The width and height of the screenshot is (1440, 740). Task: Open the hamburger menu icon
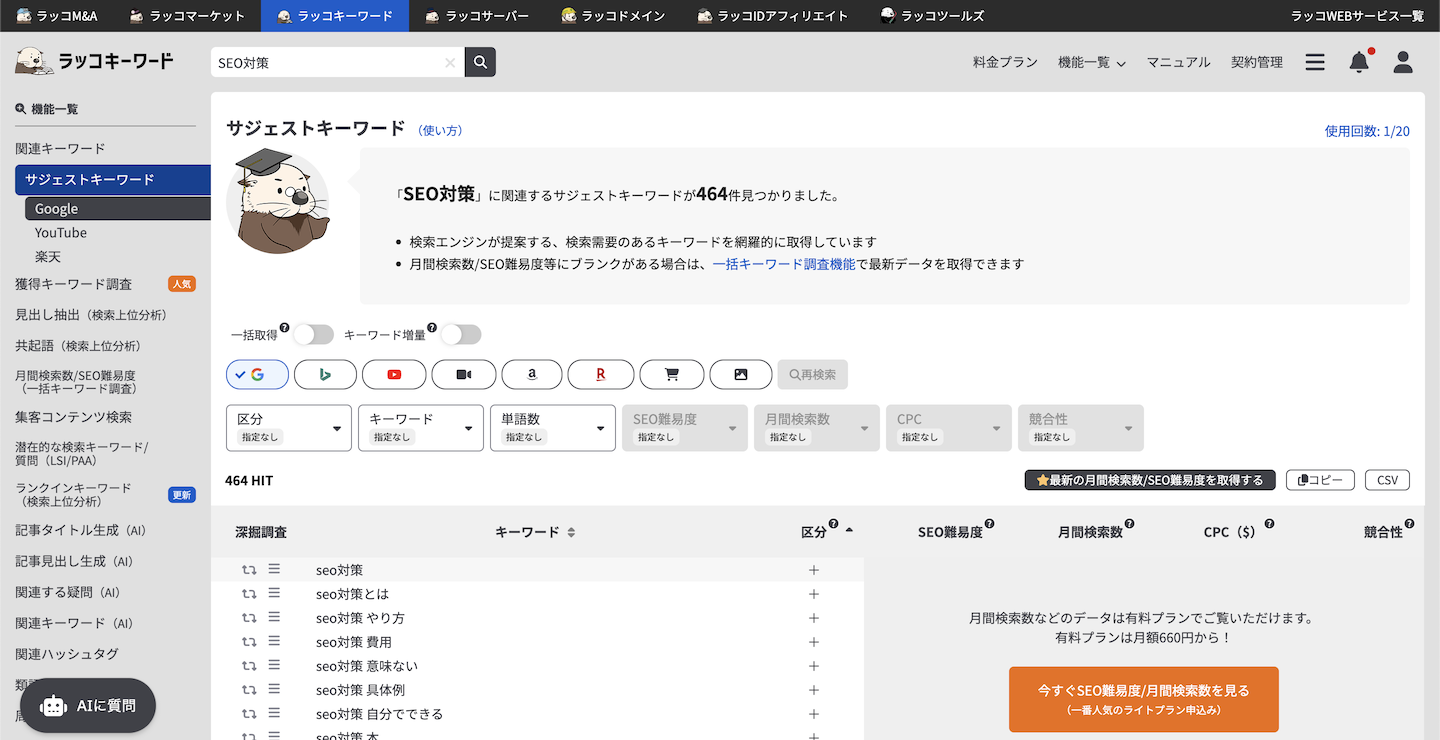(1315, 62)
